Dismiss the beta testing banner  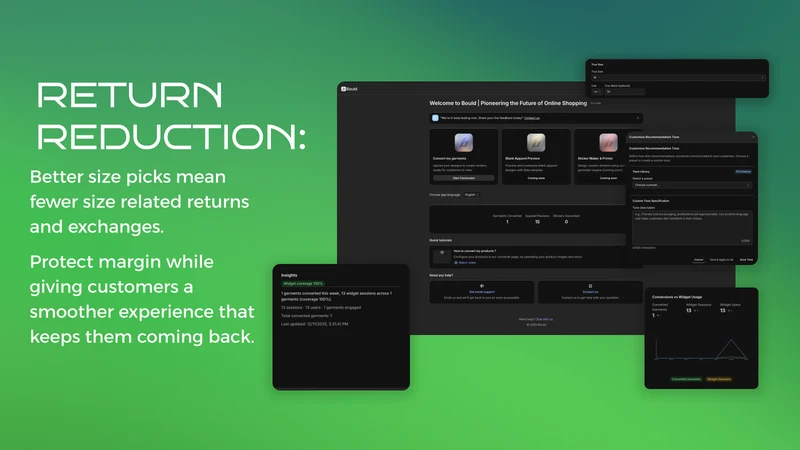637,118
